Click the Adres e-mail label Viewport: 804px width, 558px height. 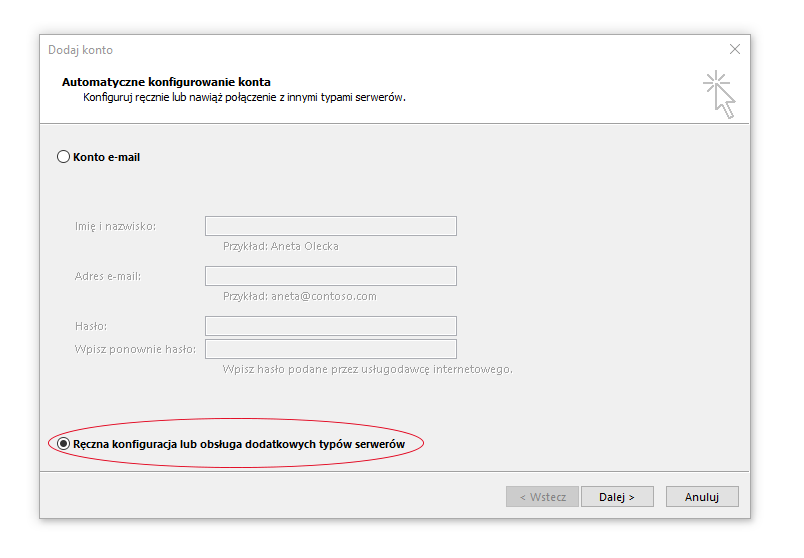click(x=108, y=276)
